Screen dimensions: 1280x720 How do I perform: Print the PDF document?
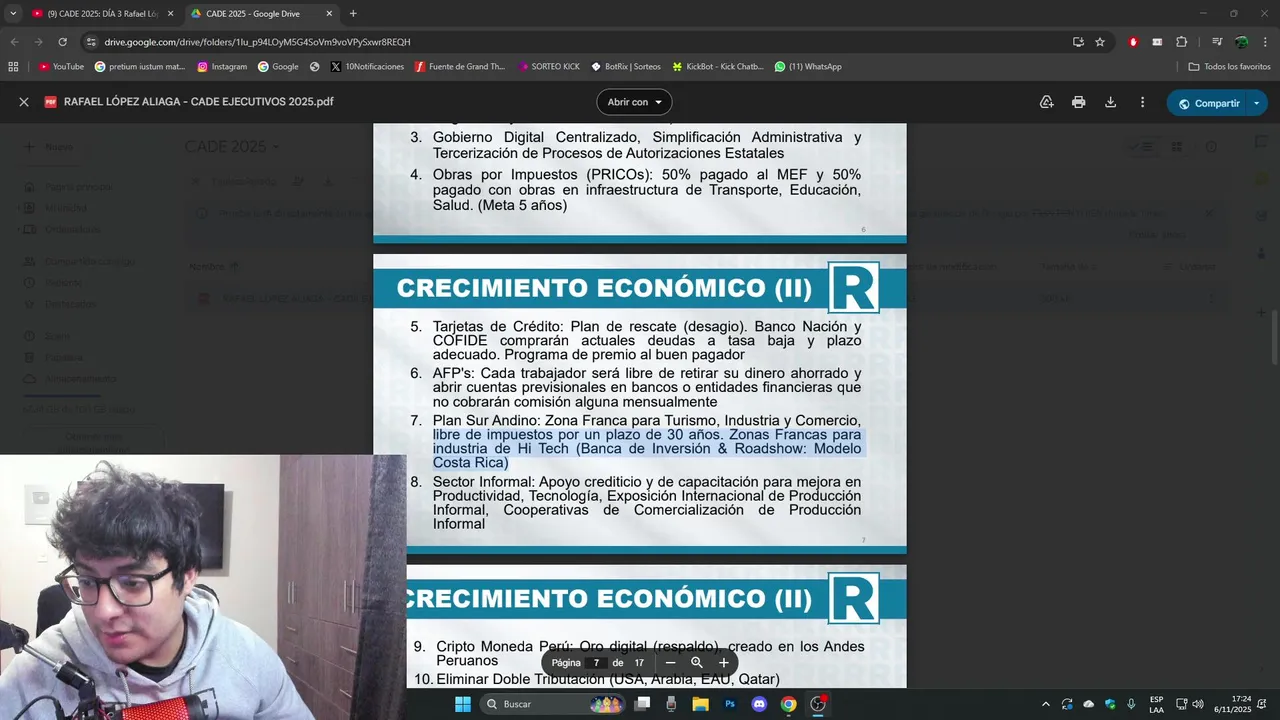click(x=1078, y=102)
